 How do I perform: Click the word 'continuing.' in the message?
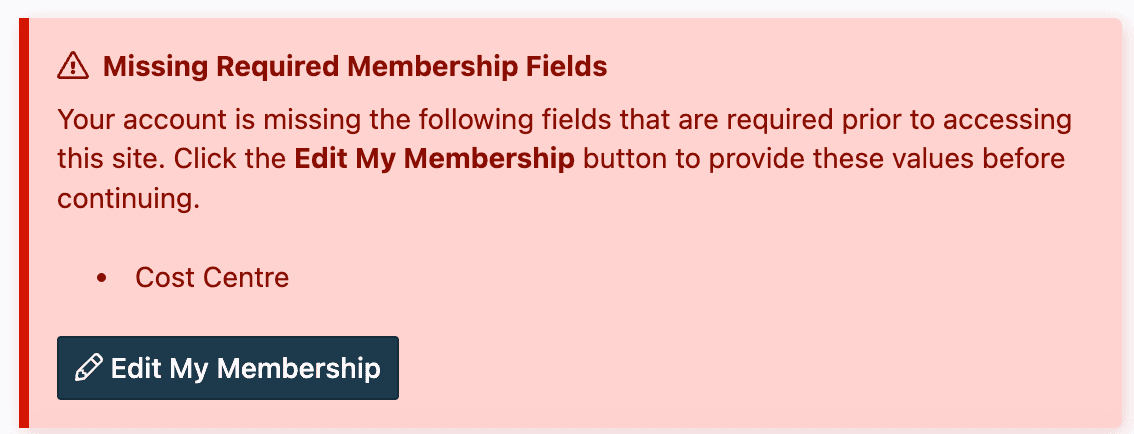coord(129,198)
